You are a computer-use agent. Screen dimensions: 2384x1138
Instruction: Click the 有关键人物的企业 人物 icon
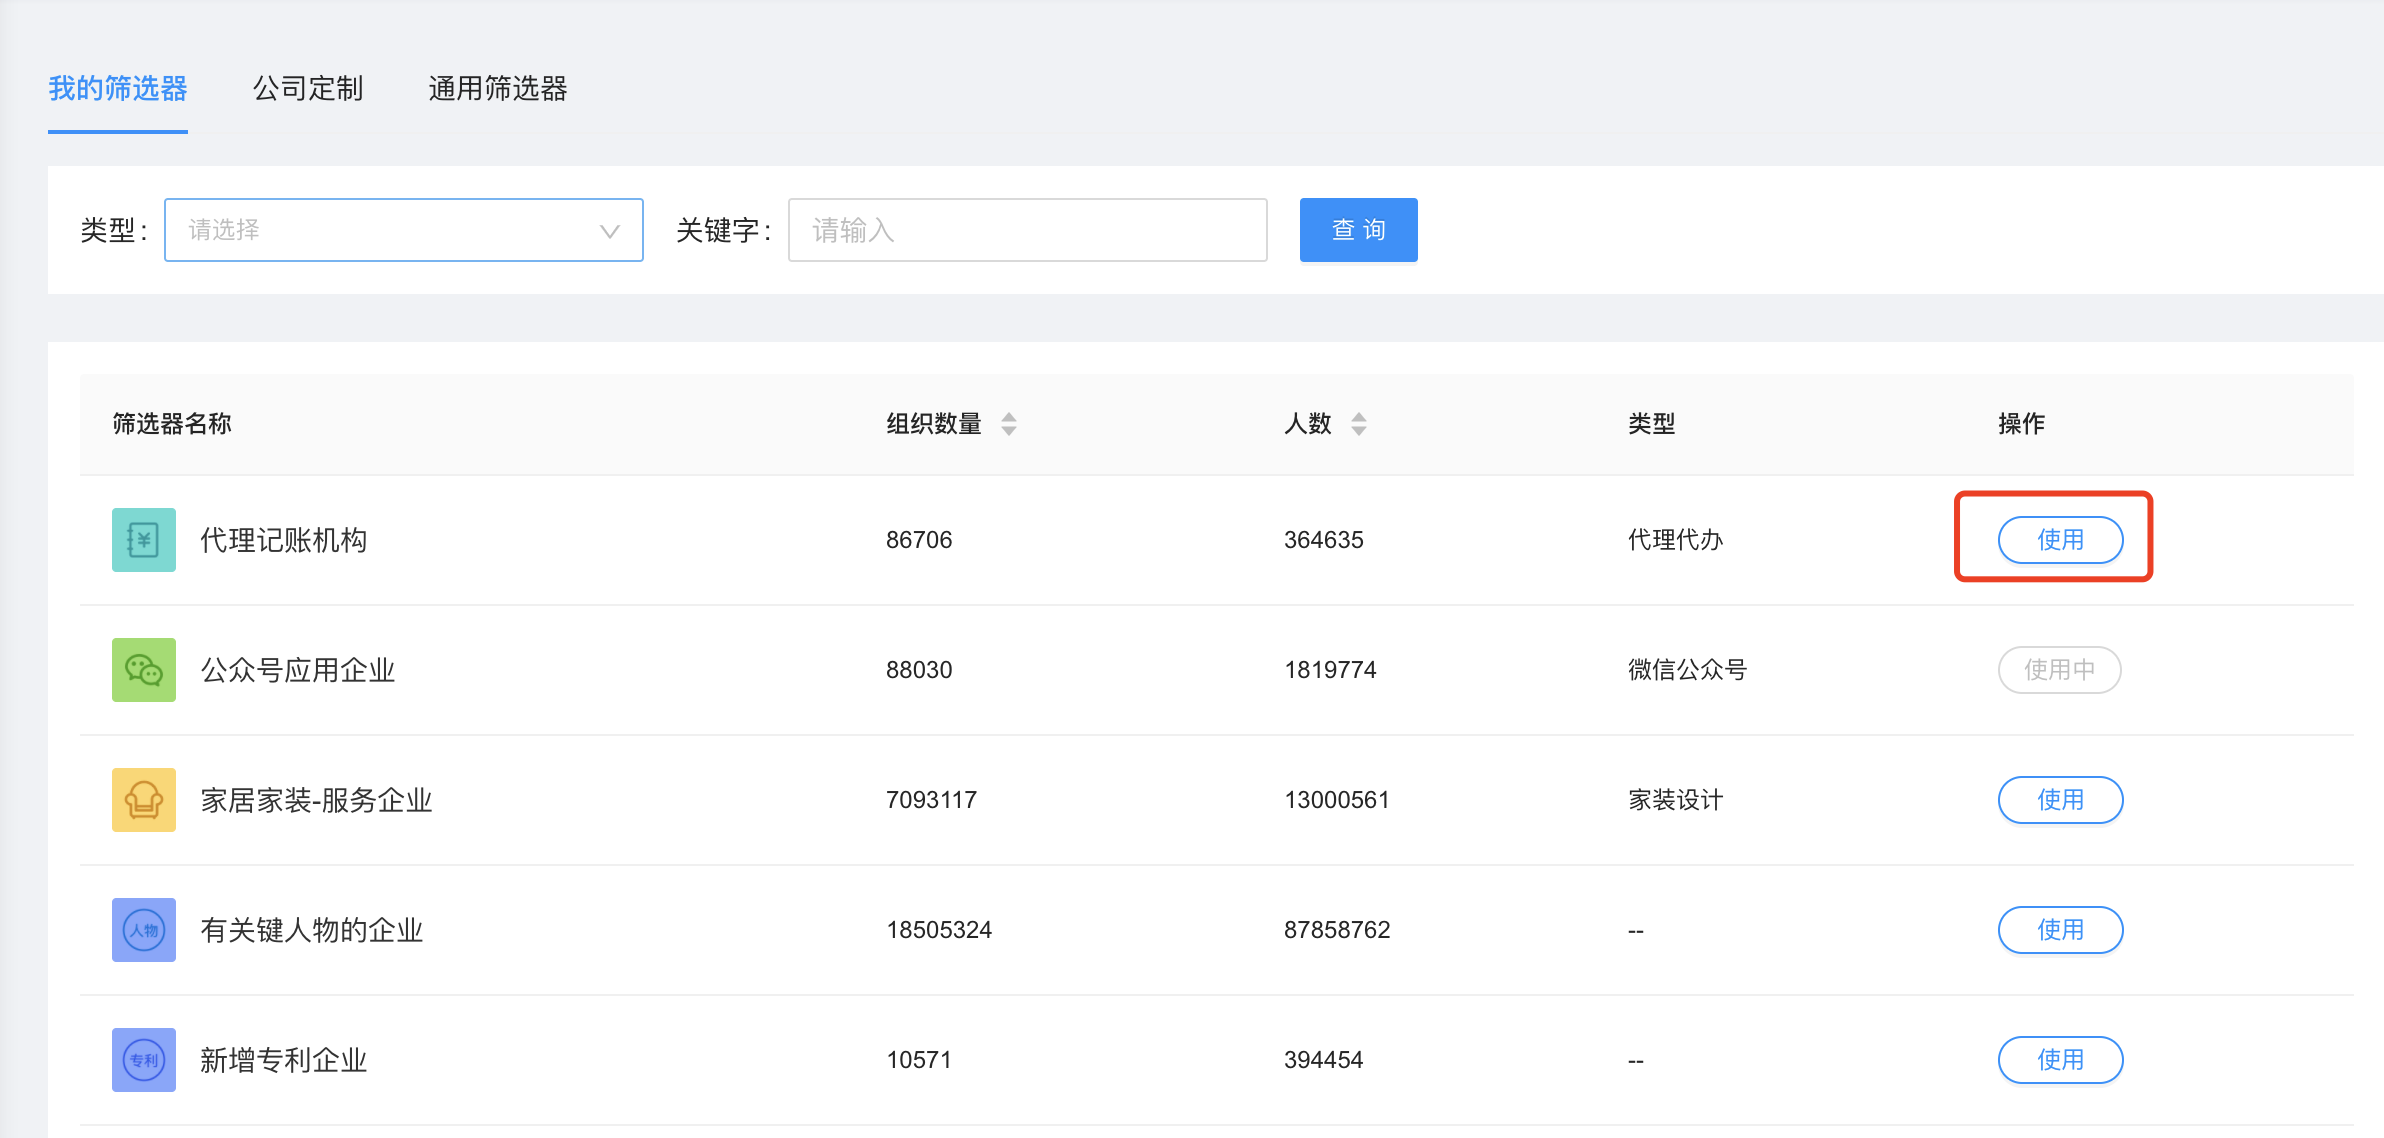[x=144, y=930]
